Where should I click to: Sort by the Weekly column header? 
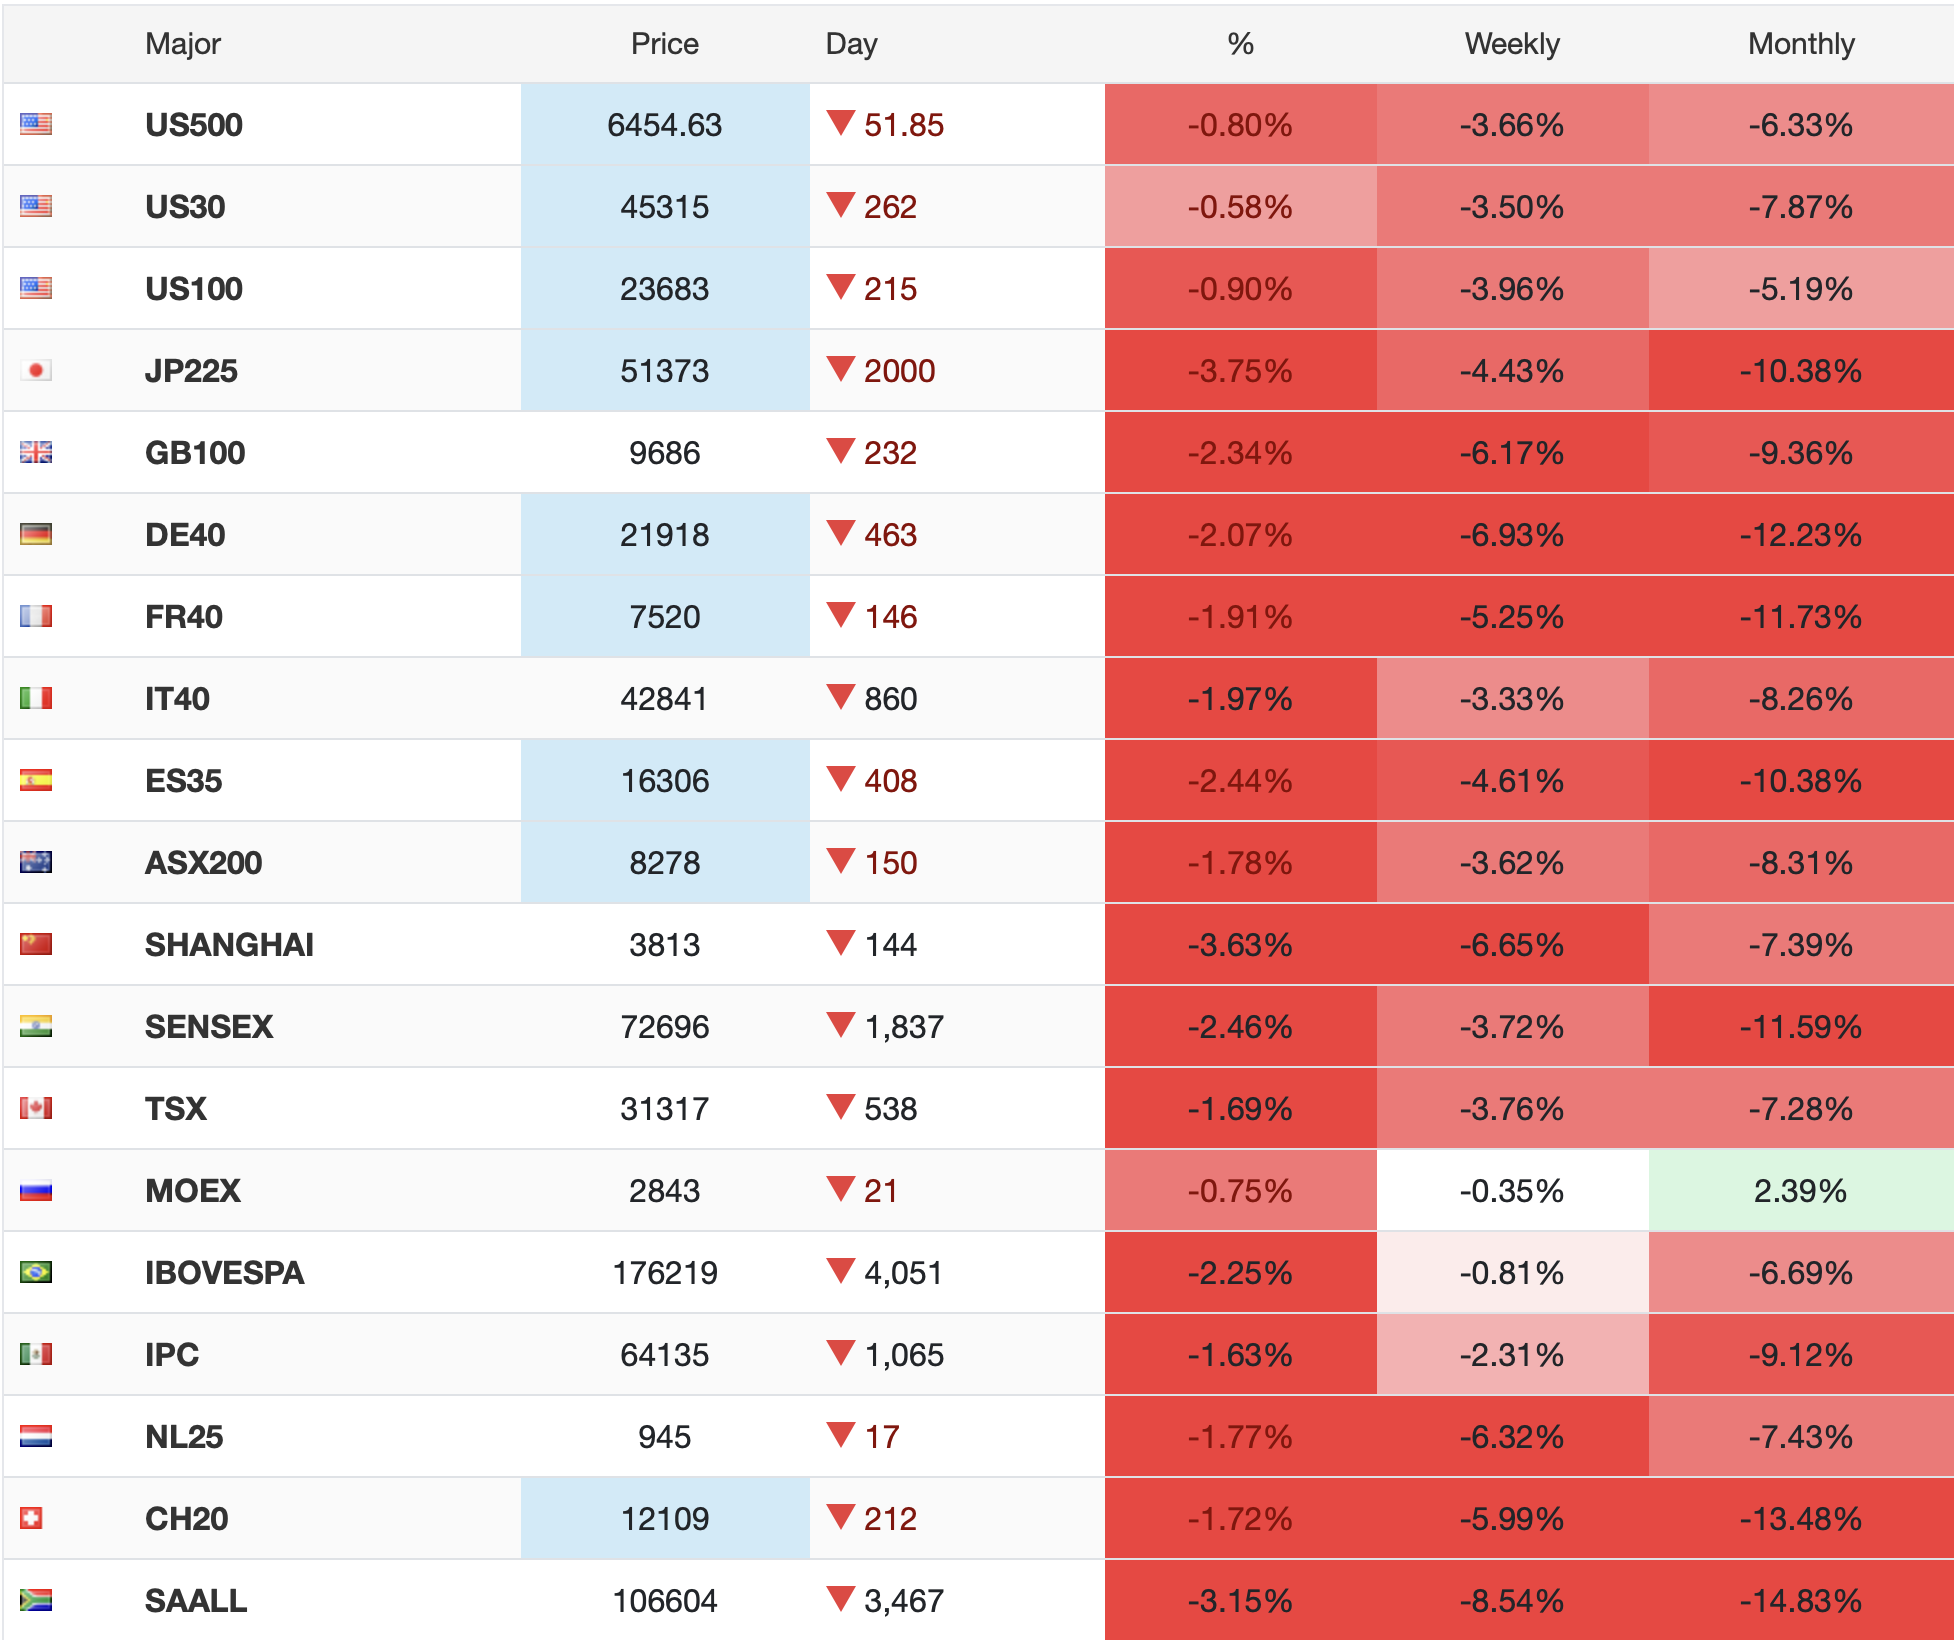[x=1511, y=44]
